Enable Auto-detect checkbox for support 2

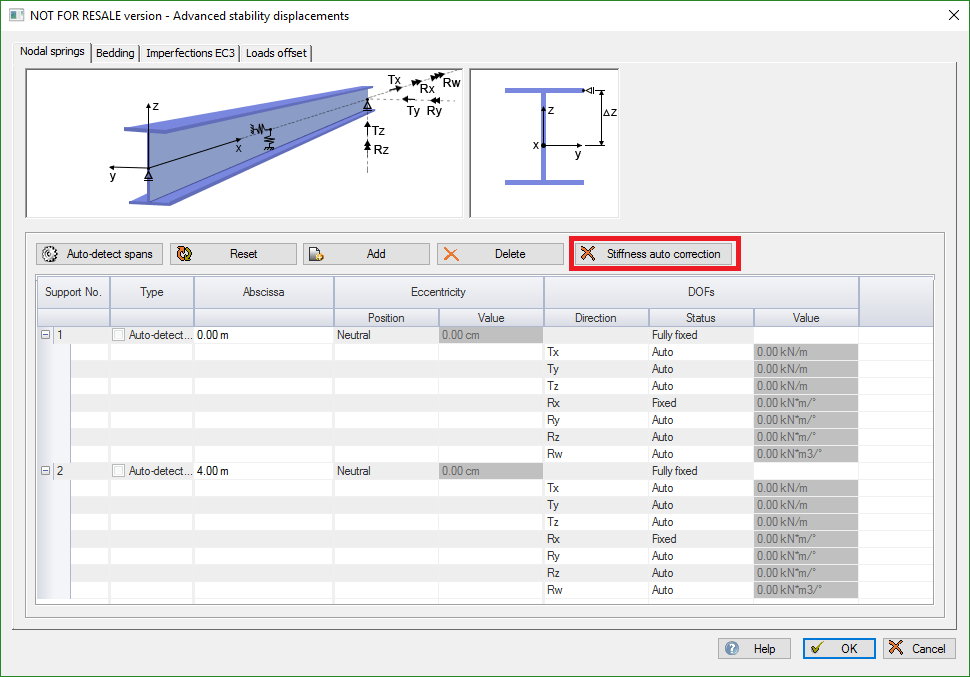(x=119, y=471)
